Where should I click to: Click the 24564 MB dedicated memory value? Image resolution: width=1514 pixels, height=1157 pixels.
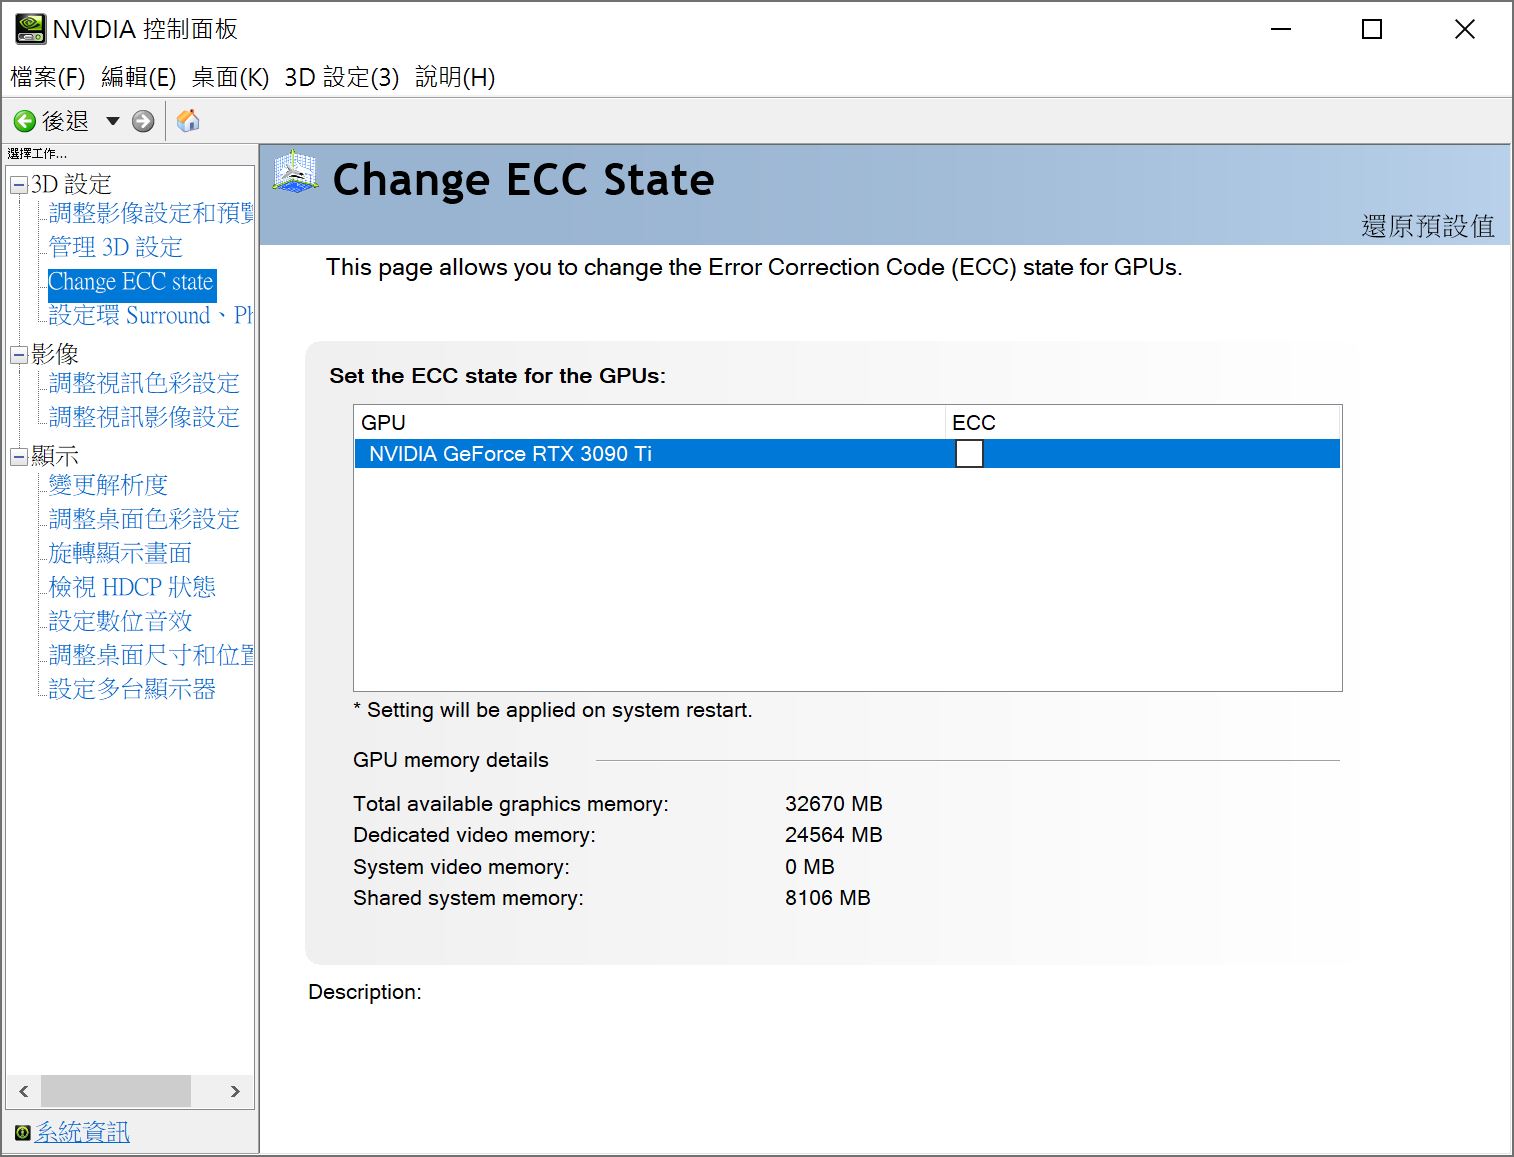[x=834, y=835]
